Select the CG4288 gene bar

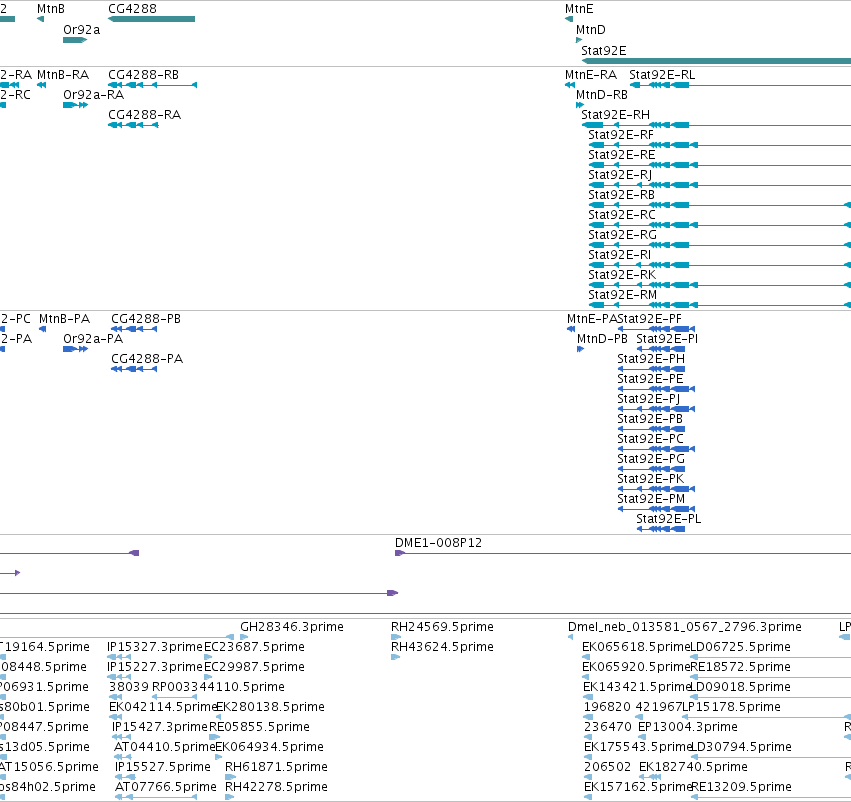[x=151, y=19]
